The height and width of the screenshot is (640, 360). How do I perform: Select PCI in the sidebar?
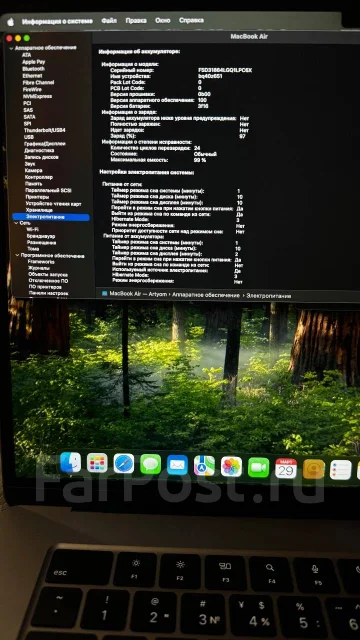pos(27,103)
